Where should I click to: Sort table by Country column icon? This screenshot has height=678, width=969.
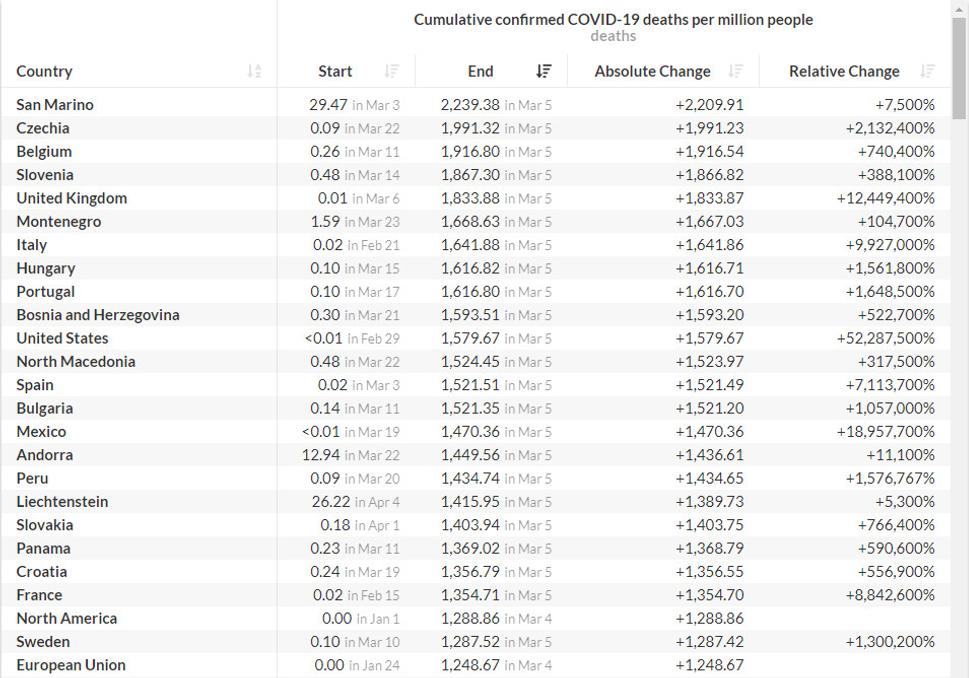coord(254,71)
